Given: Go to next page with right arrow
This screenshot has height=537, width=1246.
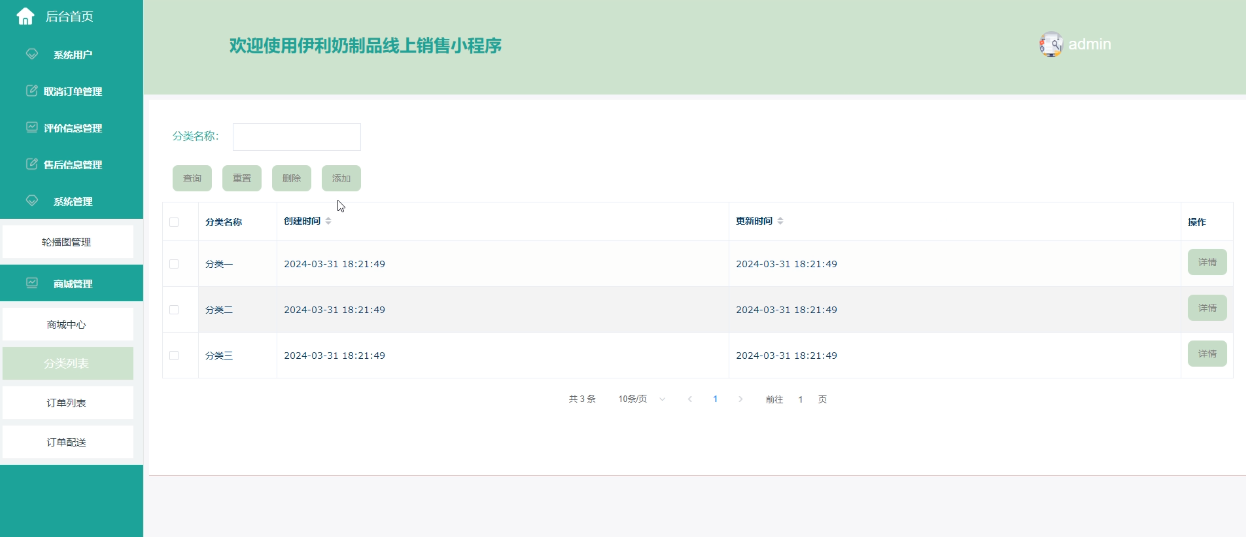Looking at the screenshot, I should coord(740,399).
